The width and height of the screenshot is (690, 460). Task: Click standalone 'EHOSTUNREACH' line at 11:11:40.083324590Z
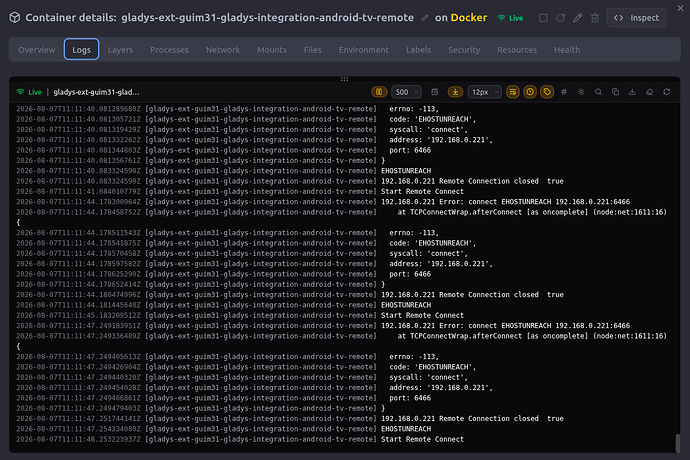pyautogui.click(x=224, y=171)
